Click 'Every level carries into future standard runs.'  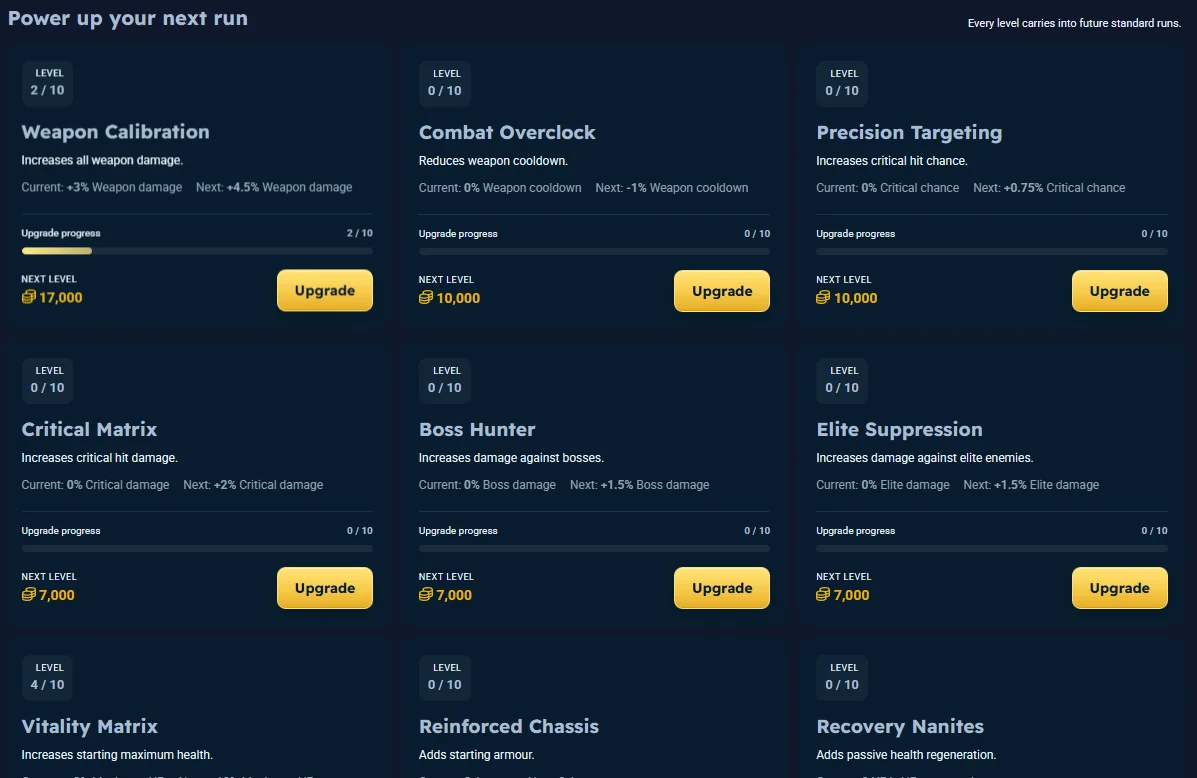coord(1074,23)
